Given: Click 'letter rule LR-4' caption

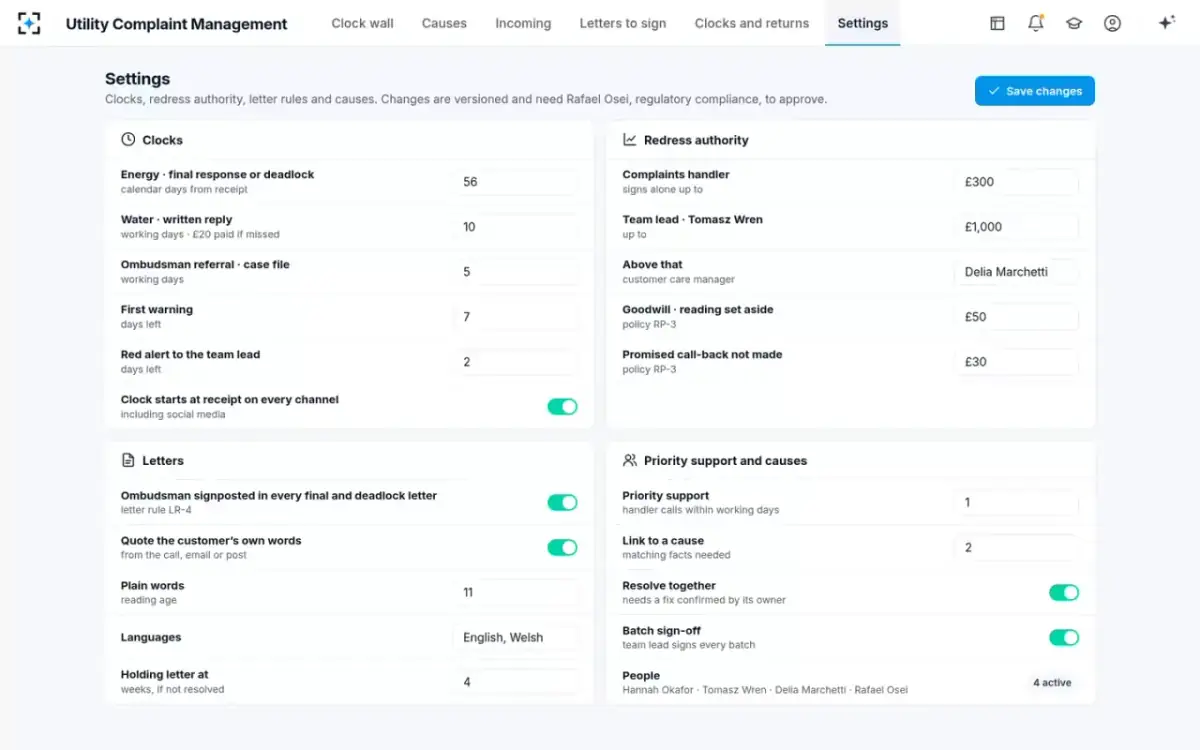Looking at the screenshot, I should (158, 510).
